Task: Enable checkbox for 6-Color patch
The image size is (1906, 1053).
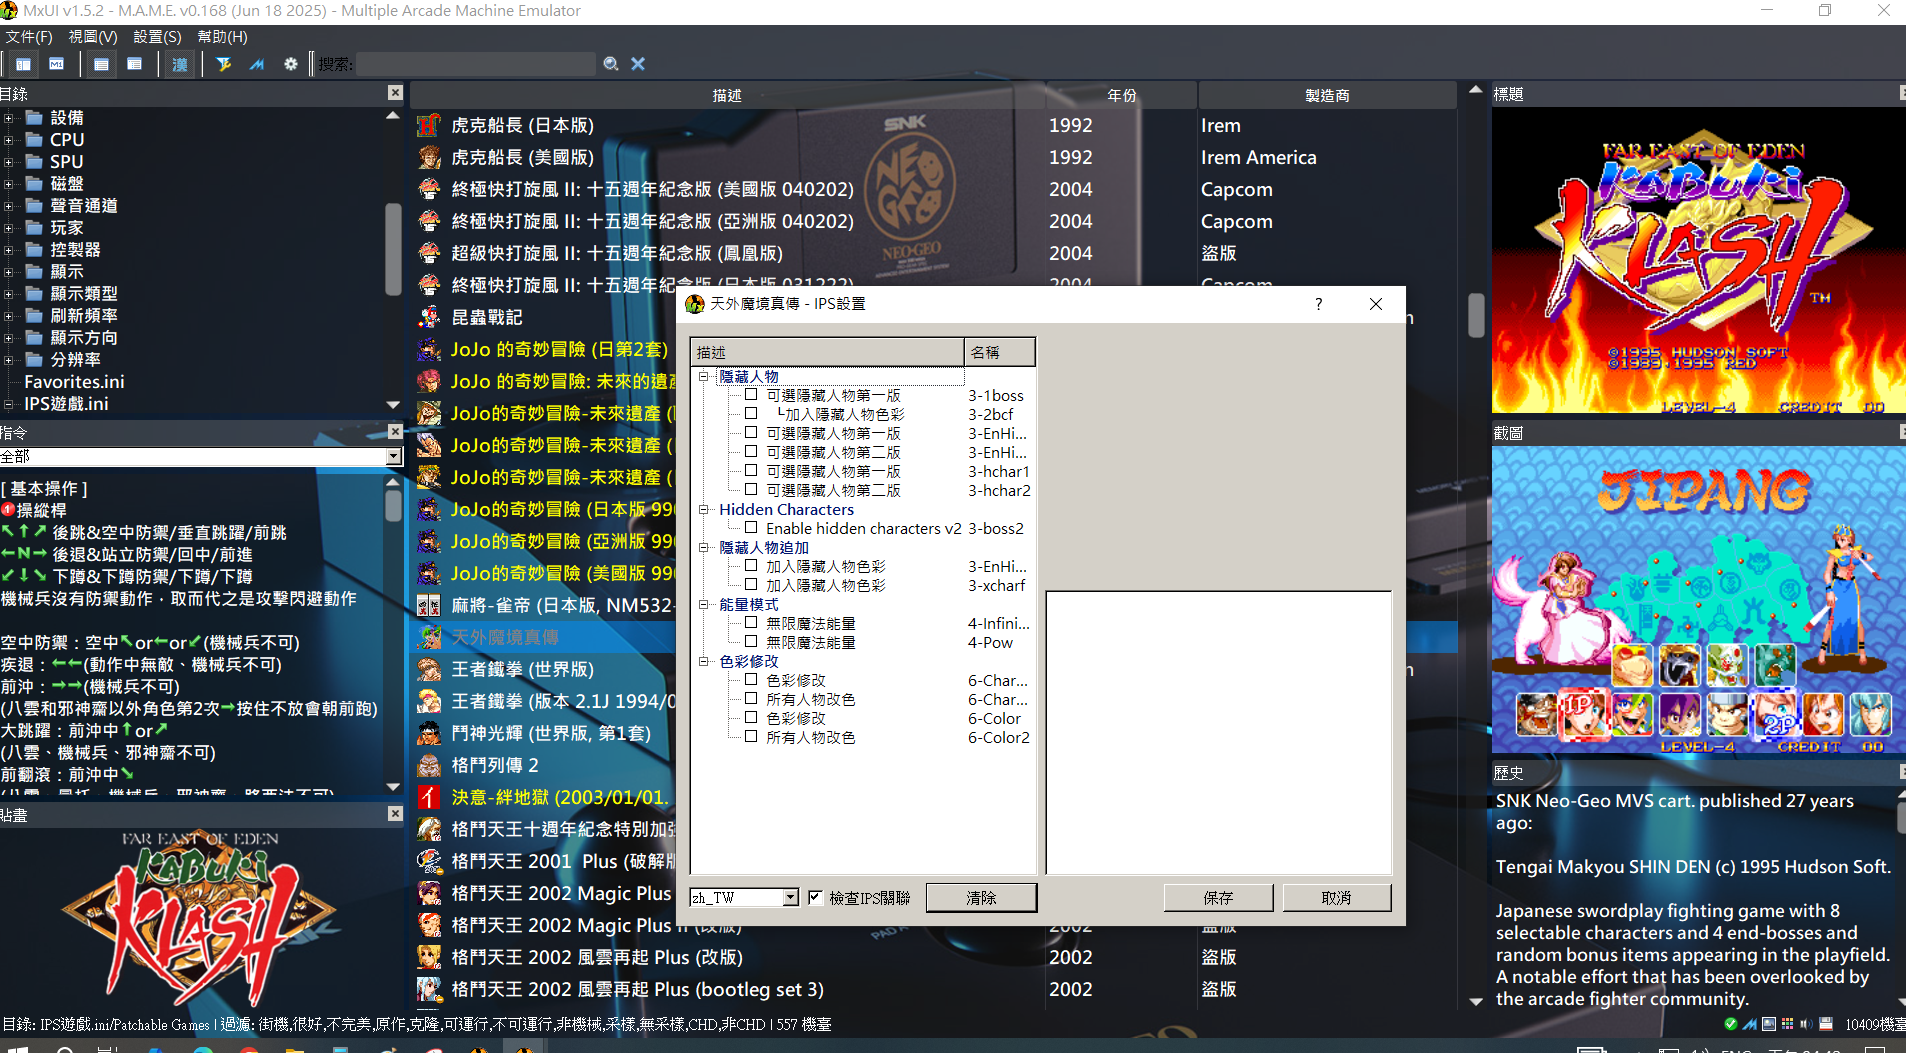Action: 751,718
